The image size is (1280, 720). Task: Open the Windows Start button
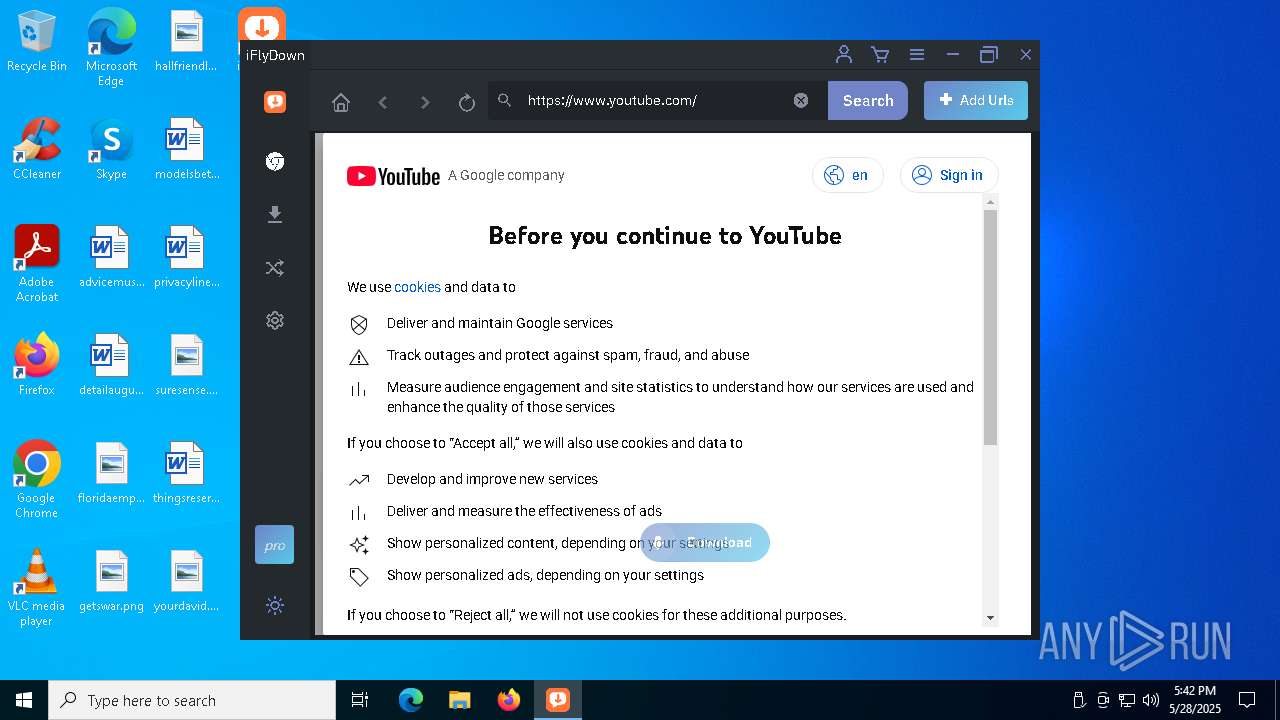pyautogui.click(x=24, y=700)
